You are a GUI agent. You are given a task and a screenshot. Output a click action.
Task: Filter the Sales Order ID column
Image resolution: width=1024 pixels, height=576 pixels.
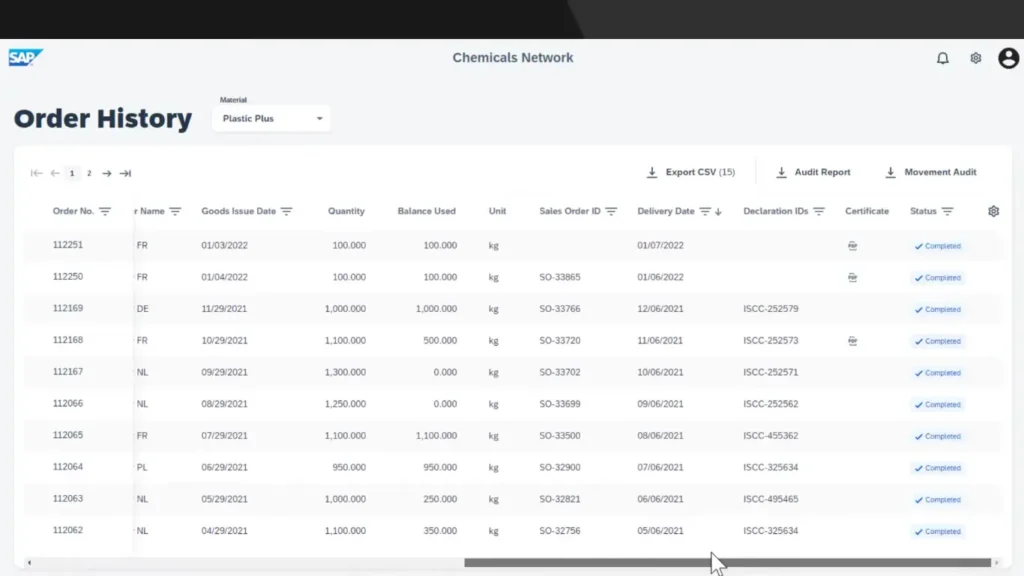coord(611,211)
